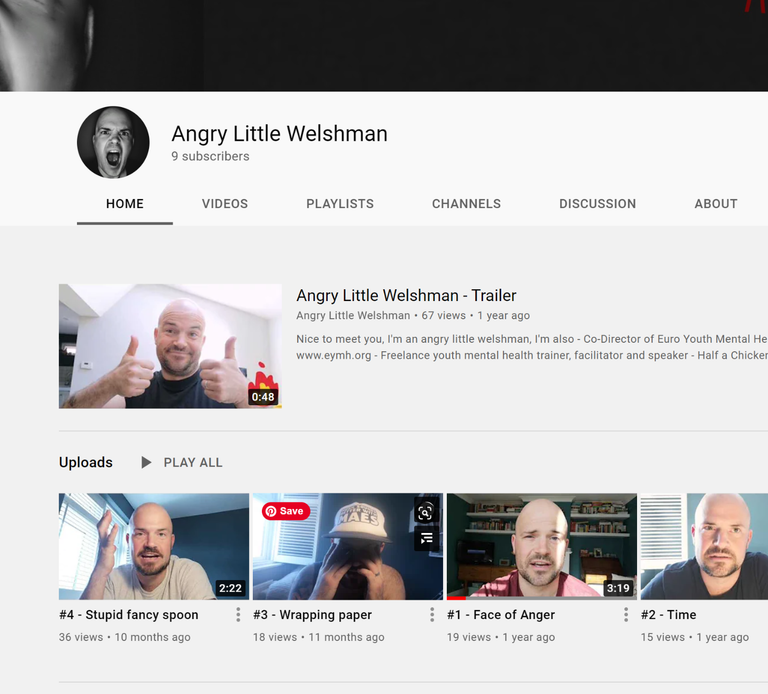Viewport: 768px width, 694px height.
Task: Open video title #4 - Stupid fancy spoon
Action: (x=129, y=615)
